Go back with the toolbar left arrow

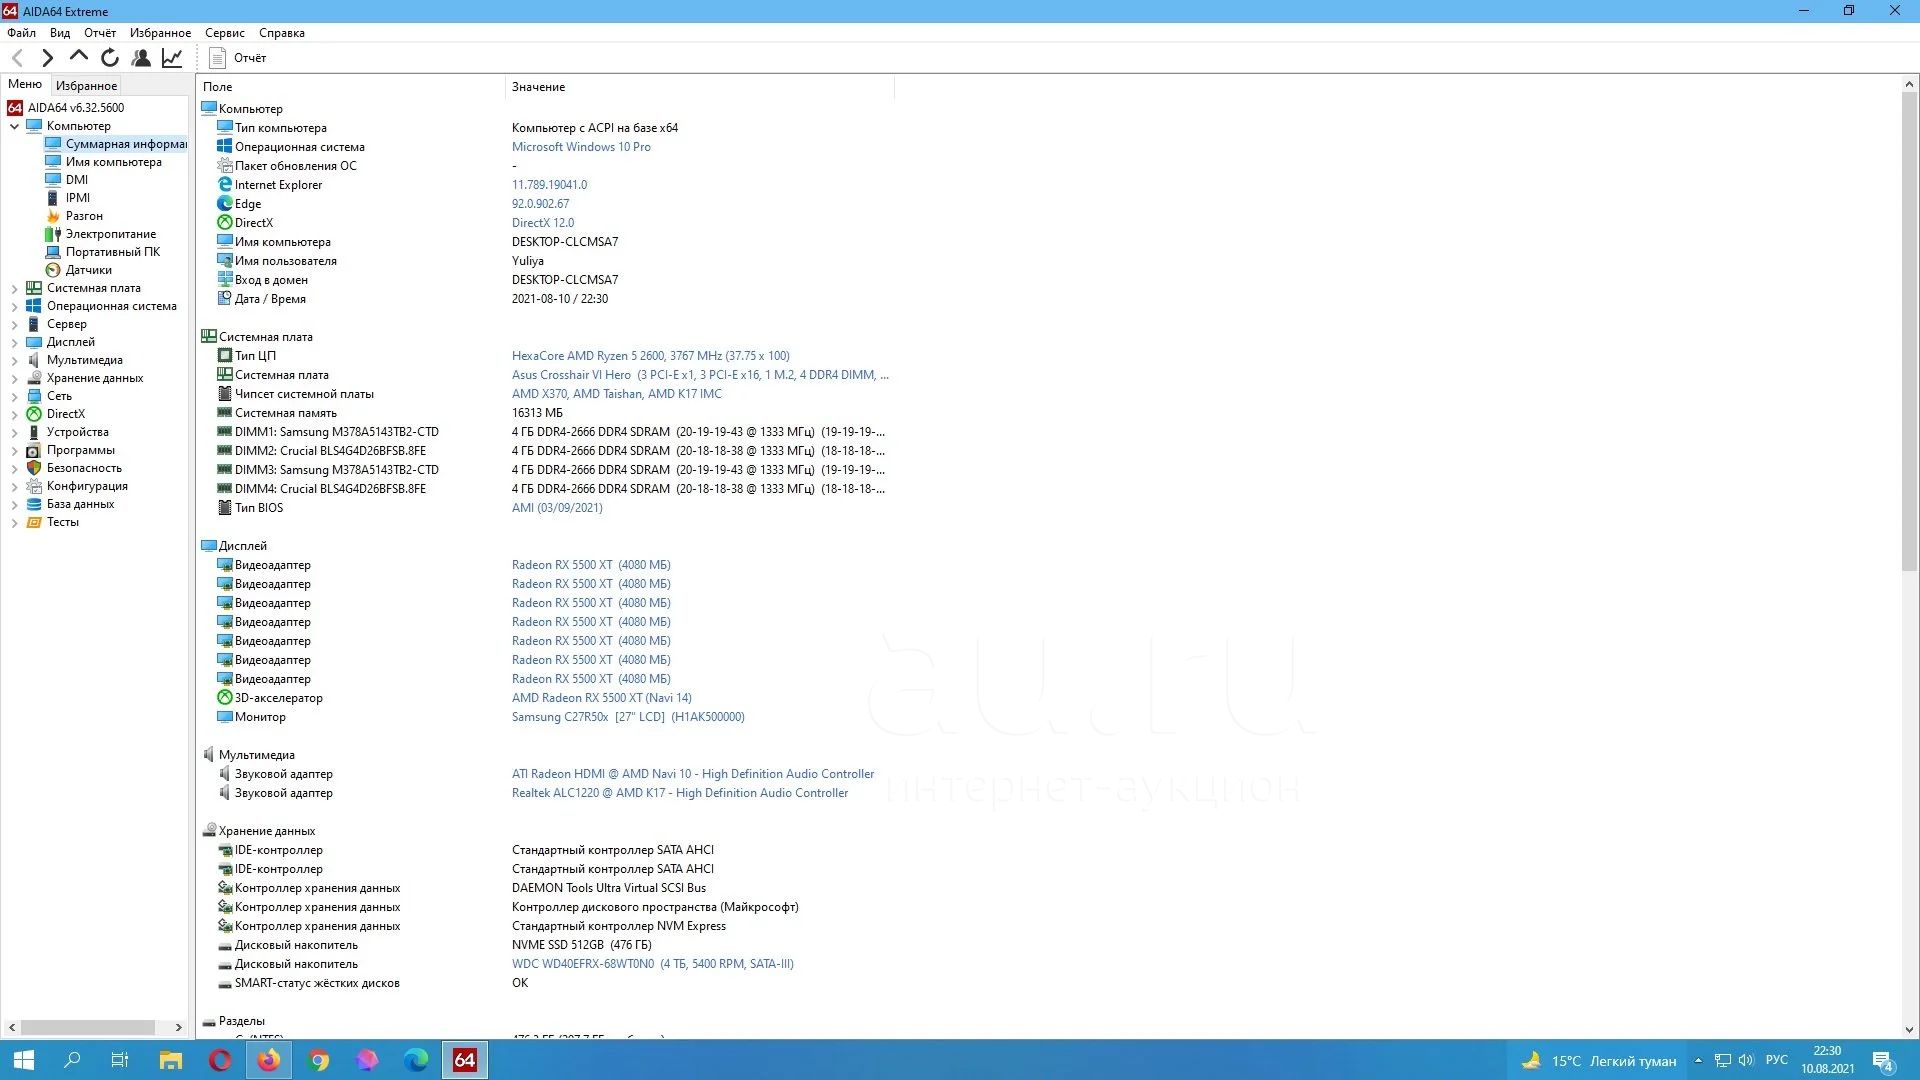pos(17,58)
